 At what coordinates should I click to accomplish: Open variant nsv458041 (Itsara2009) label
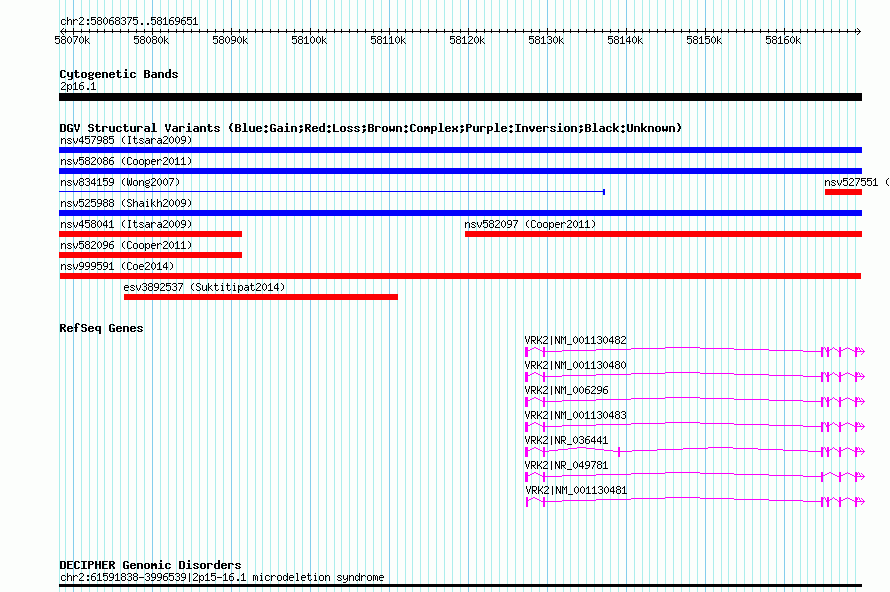(126, 224)
